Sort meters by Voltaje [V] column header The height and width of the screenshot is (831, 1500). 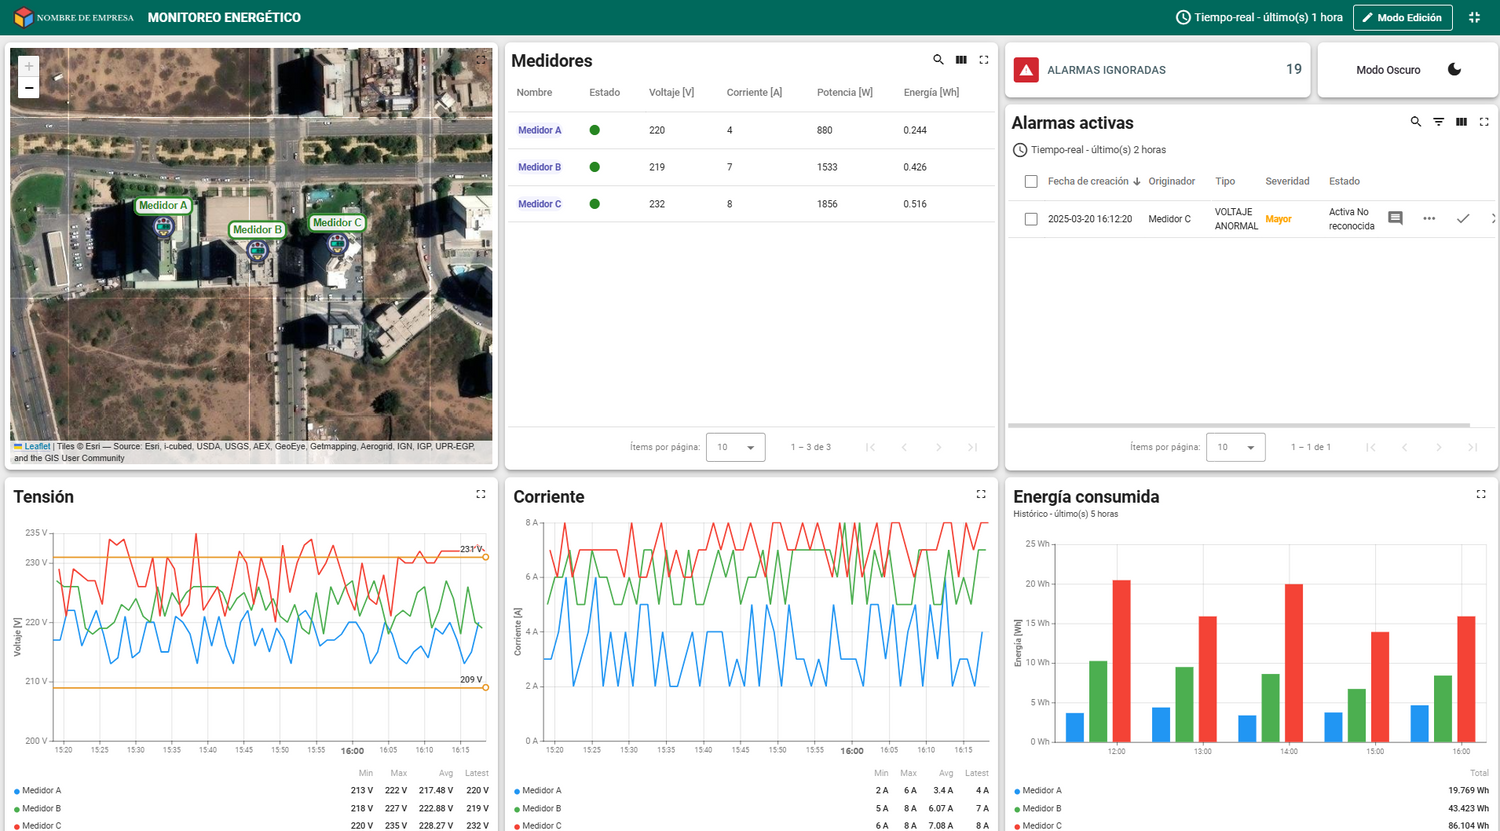point(671,92)
